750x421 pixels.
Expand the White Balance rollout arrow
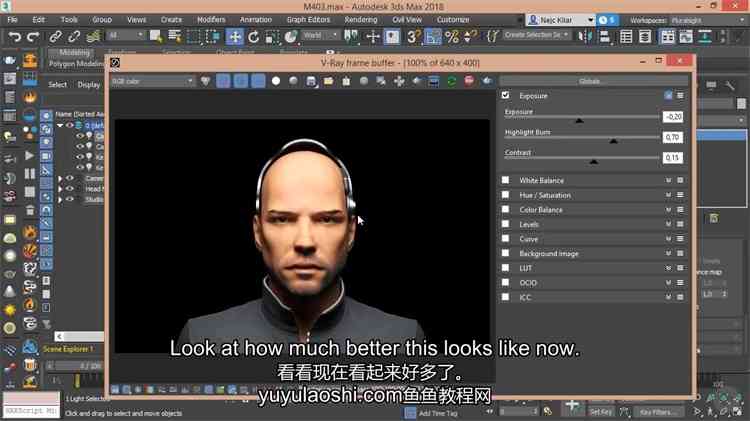(x=668, y=180)
